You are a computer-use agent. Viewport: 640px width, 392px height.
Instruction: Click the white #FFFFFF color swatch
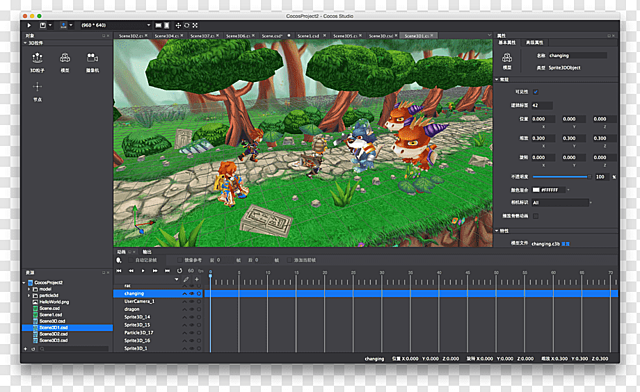(x=536, y=190)
